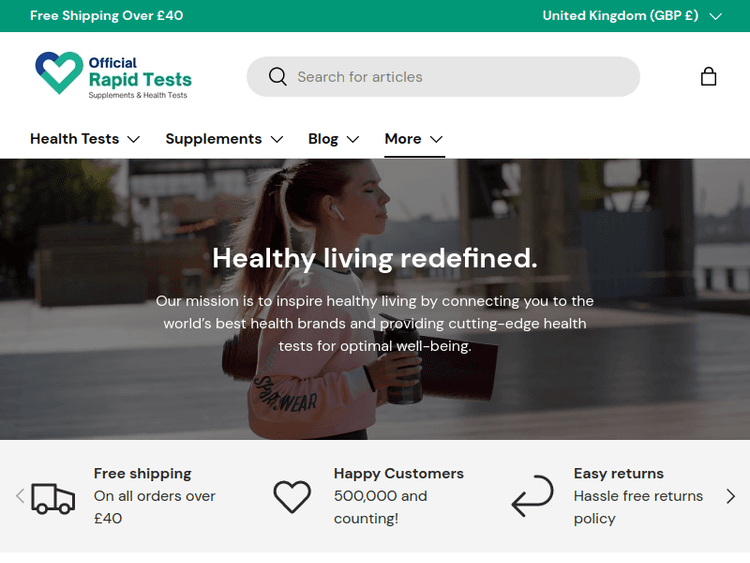Click the return arrow Easy returns icon

point(532,497)
